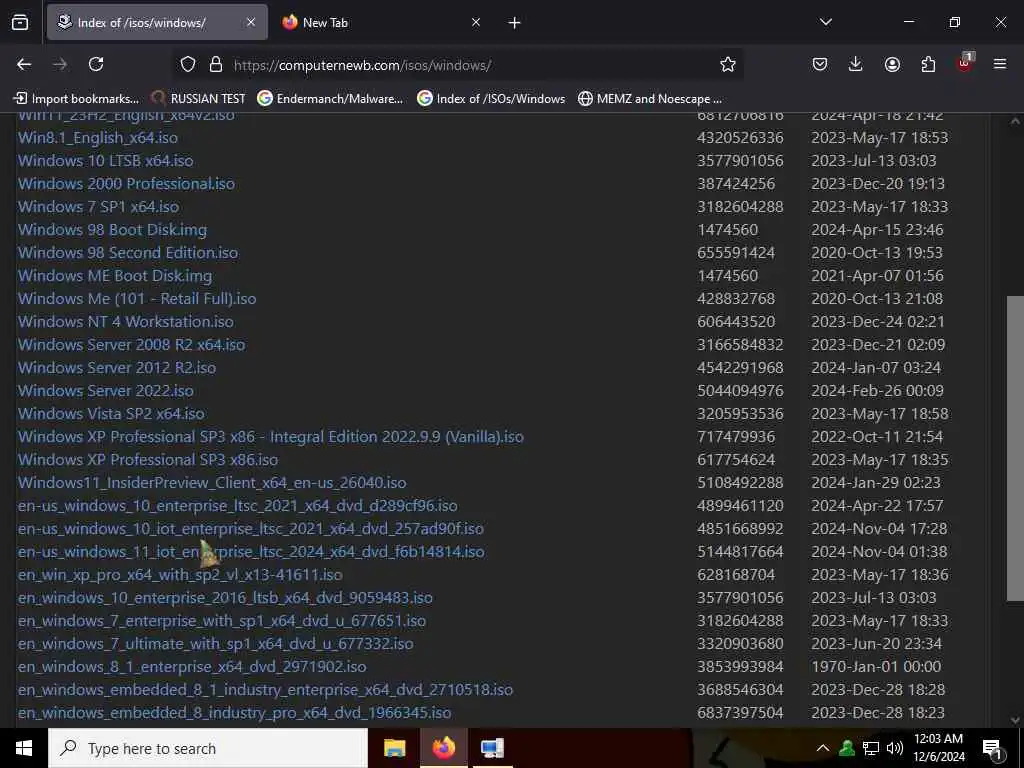Download Windows11_InsiderPreview_Client 26040.iso
This screenshot has width=1024, height=768.
(212, 483)
